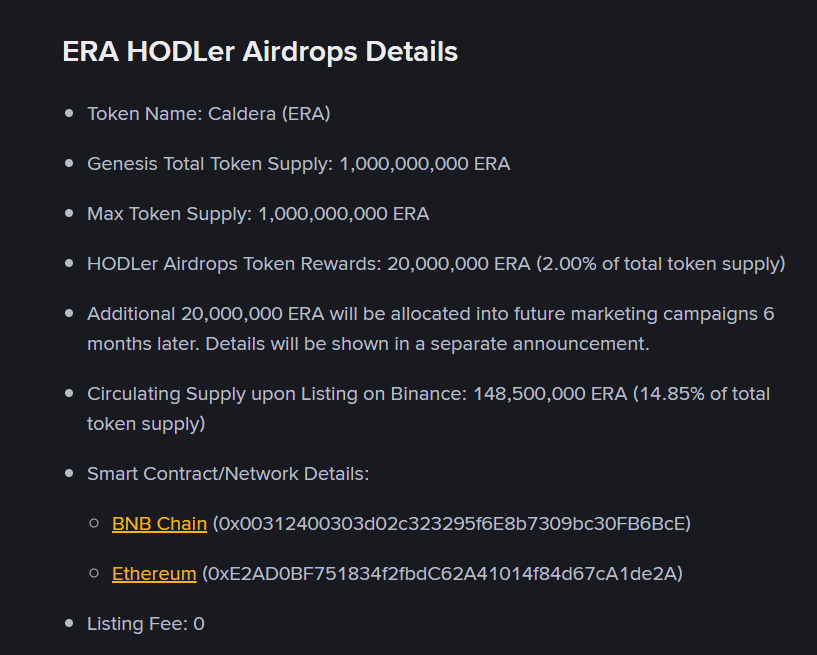
Task: Click the bullet before Listing Fee
Action: click(69, 623)
